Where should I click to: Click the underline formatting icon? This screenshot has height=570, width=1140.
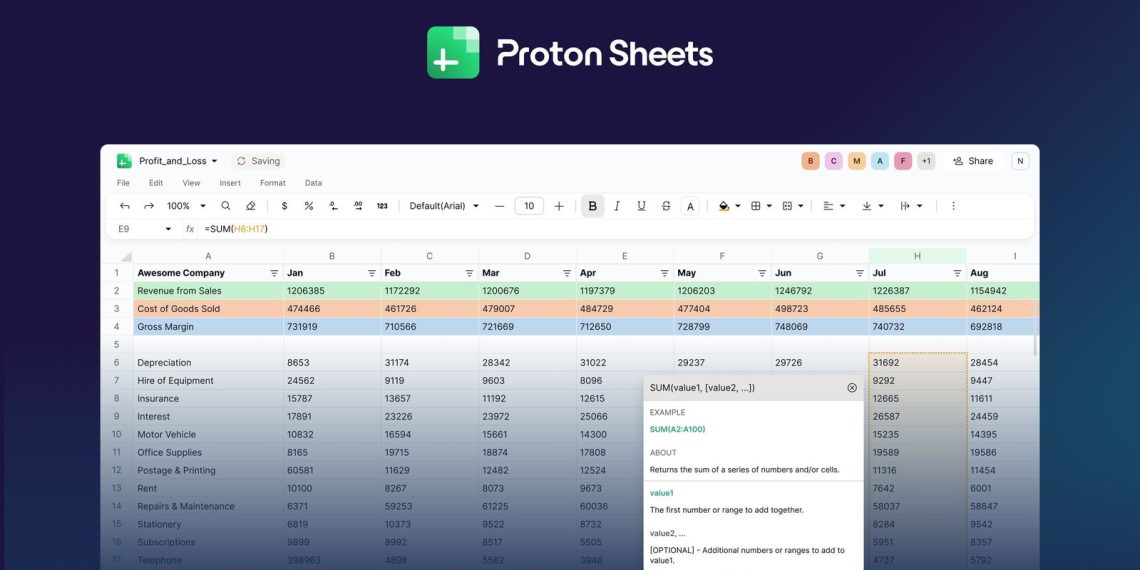(641, 206)
